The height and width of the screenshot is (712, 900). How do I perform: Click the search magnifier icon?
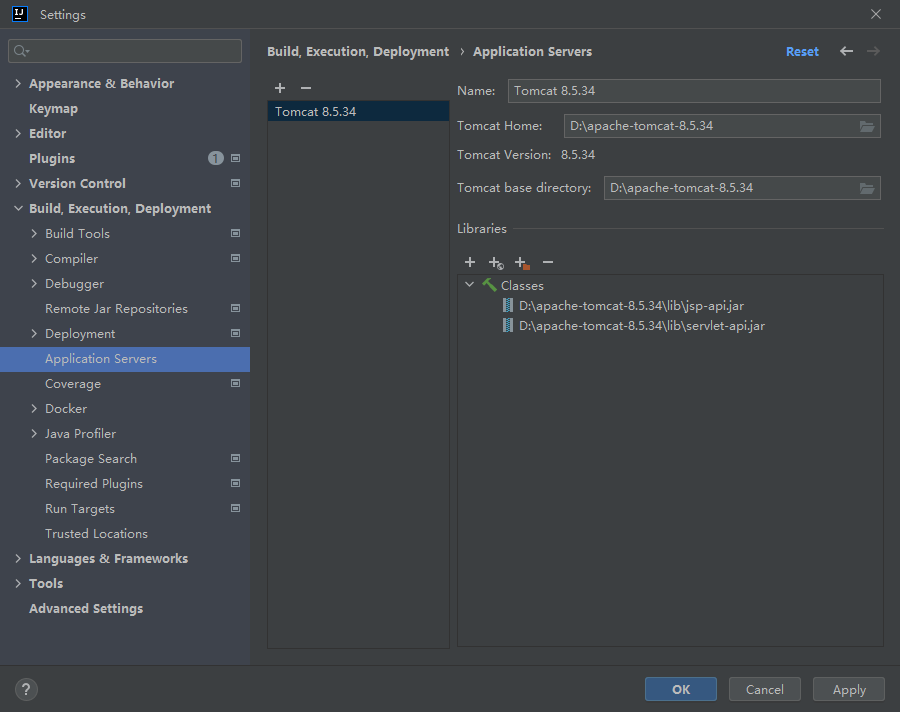(x=21, y=51)
